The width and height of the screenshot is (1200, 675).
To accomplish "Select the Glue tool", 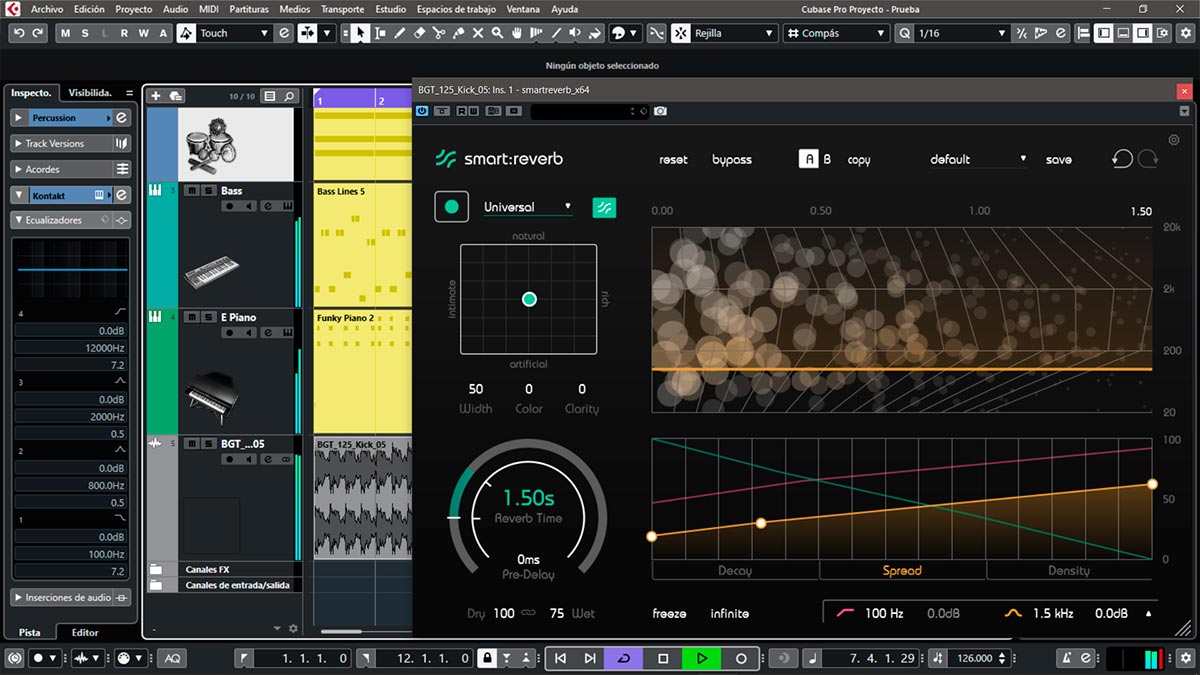I will coord(458,33).
